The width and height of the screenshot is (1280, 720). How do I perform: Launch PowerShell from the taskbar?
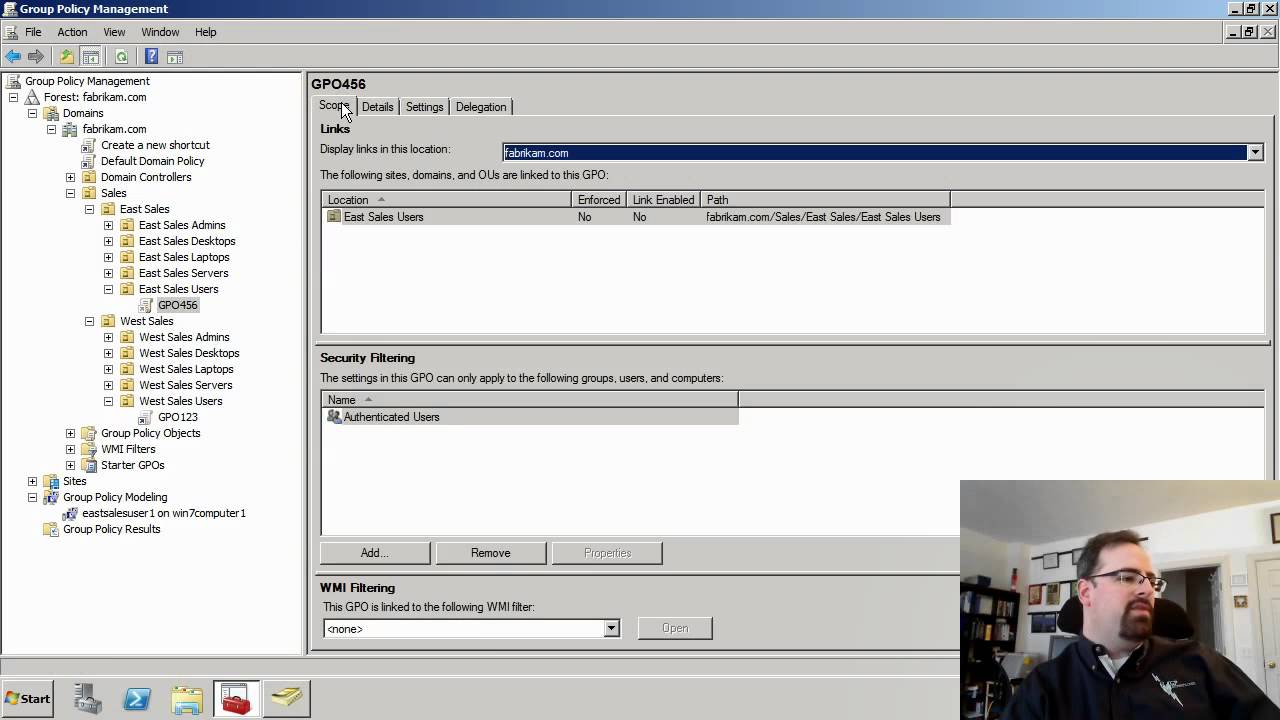(137, 699)
